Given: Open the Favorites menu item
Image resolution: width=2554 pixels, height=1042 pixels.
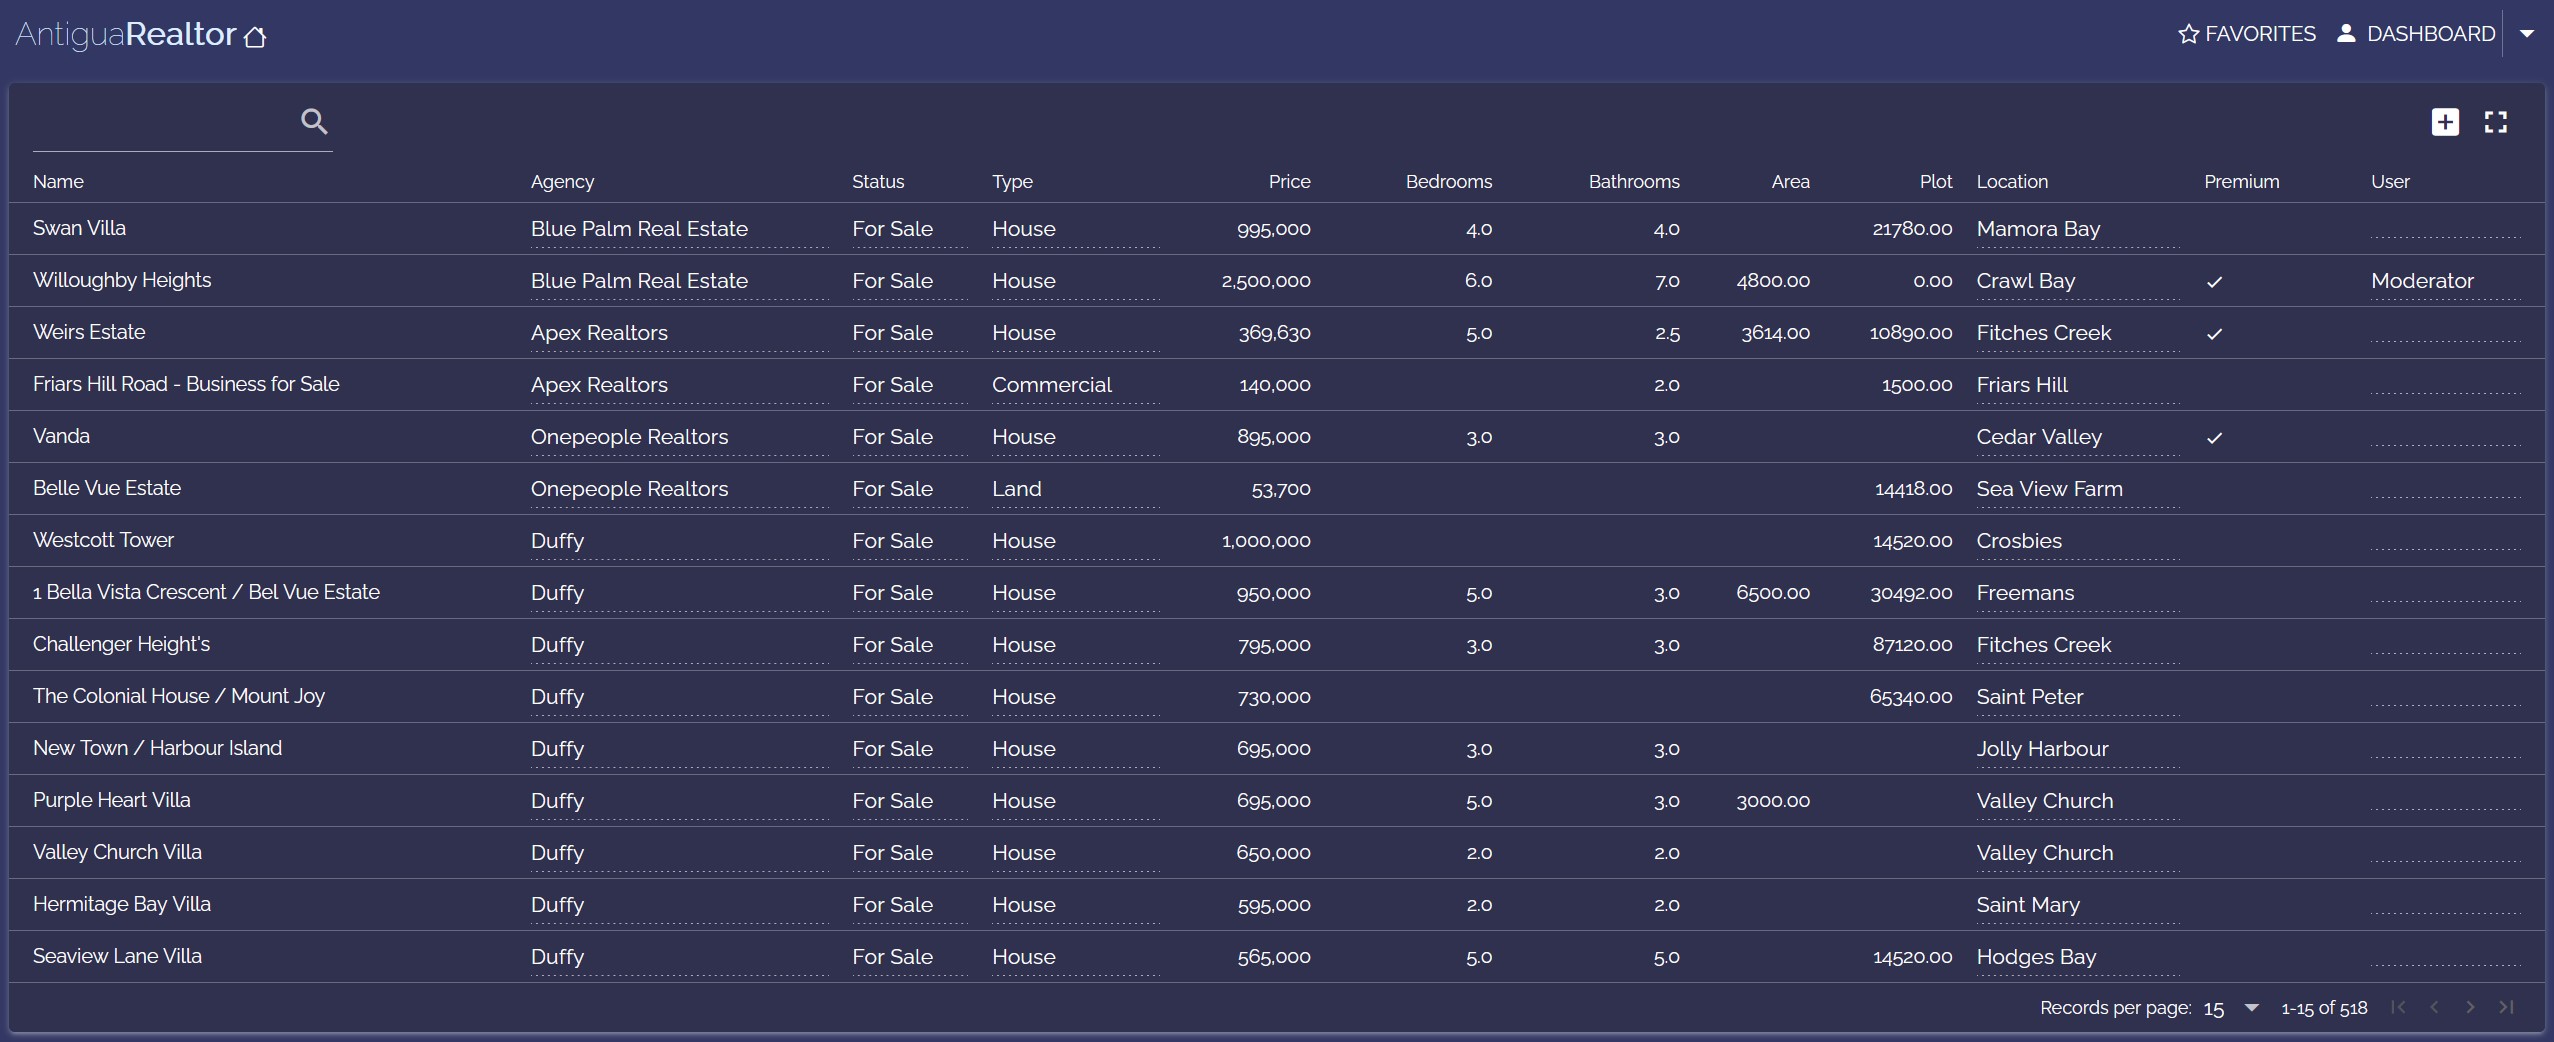Looking at the screenshot, I should pyautogui.click(x=2247, y=34).
